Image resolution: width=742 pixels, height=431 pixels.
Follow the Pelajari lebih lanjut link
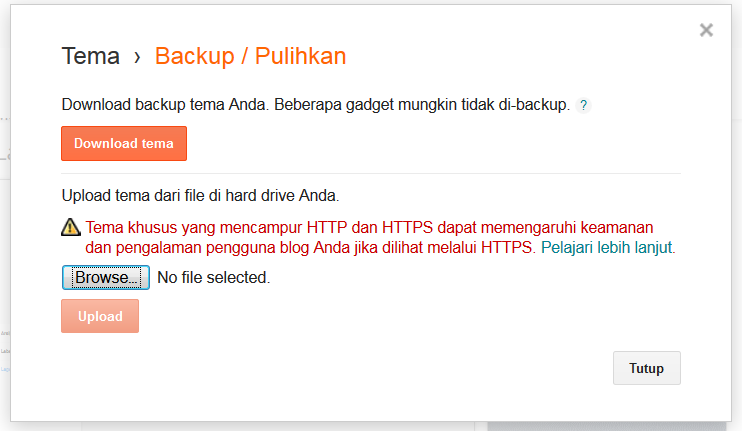pos(608,247)
